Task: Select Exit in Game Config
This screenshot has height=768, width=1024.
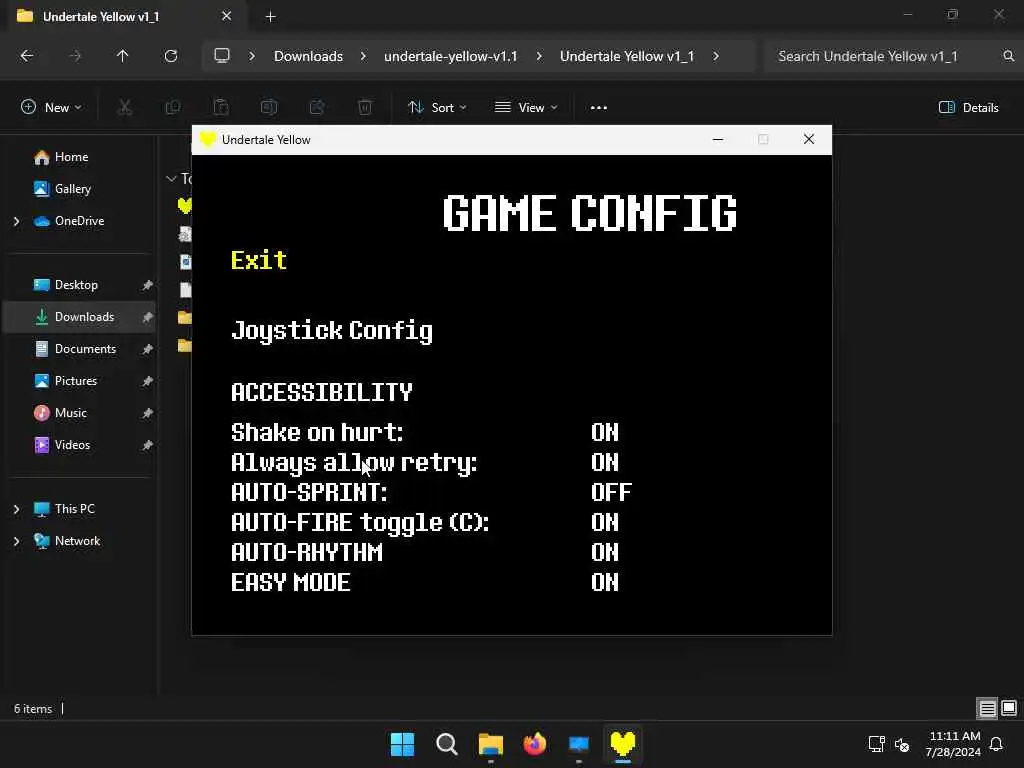Action: point(259,261)
